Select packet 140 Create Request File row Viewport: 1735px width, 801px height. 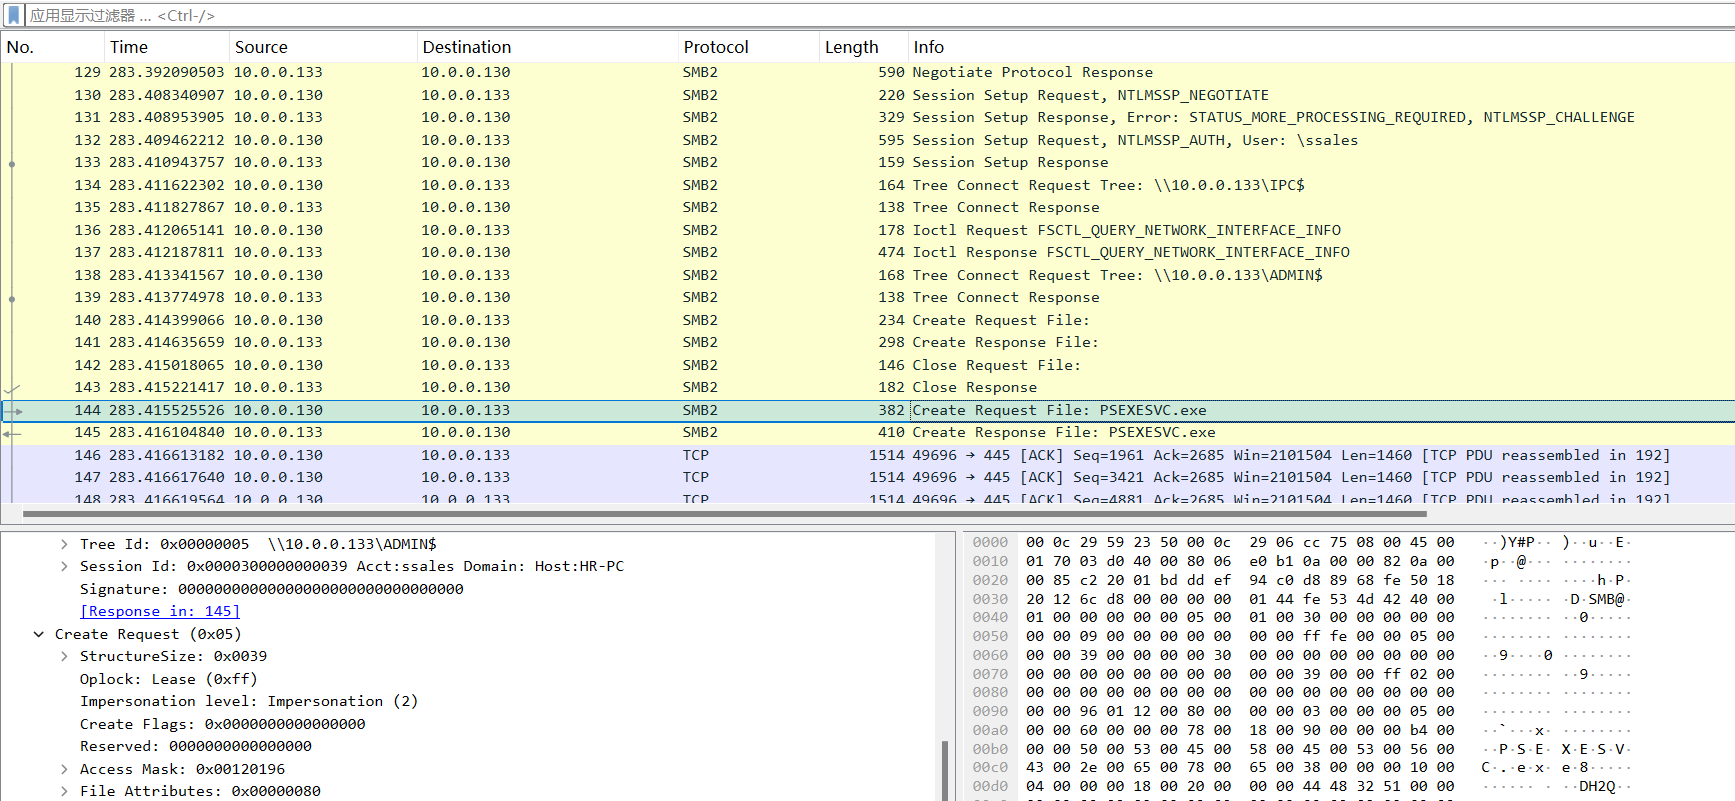(868, 320)
